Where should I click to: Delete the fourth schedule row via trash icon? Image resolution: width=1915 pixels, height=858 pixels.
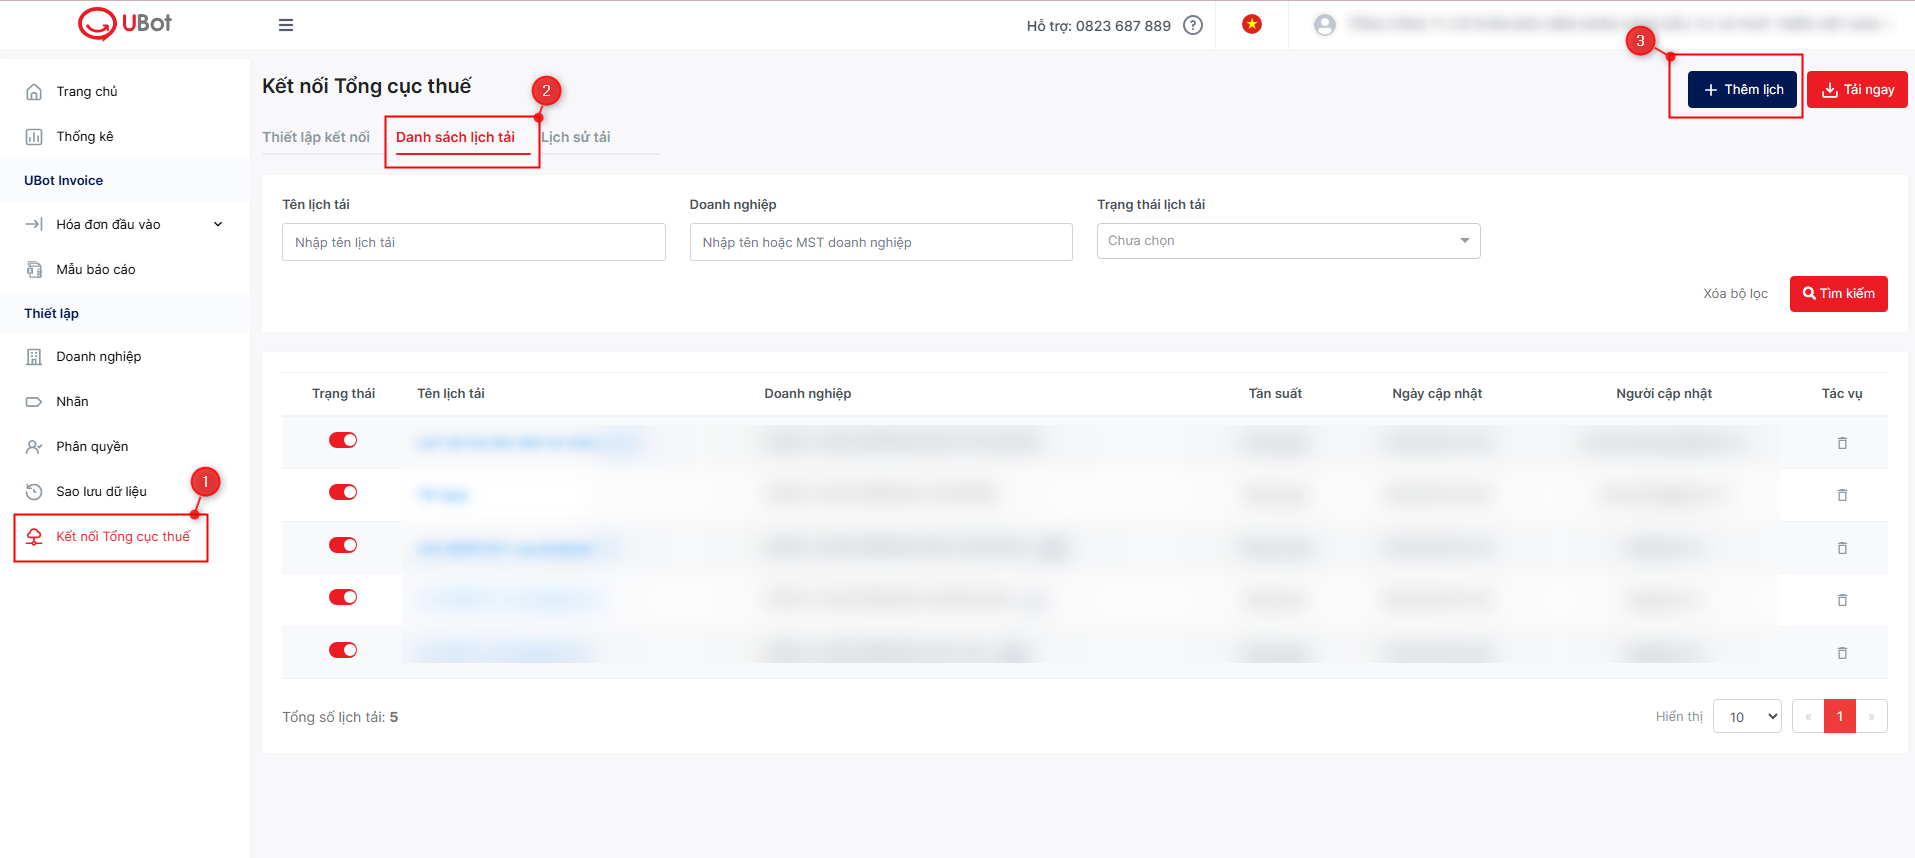(x=1842, y=600)
